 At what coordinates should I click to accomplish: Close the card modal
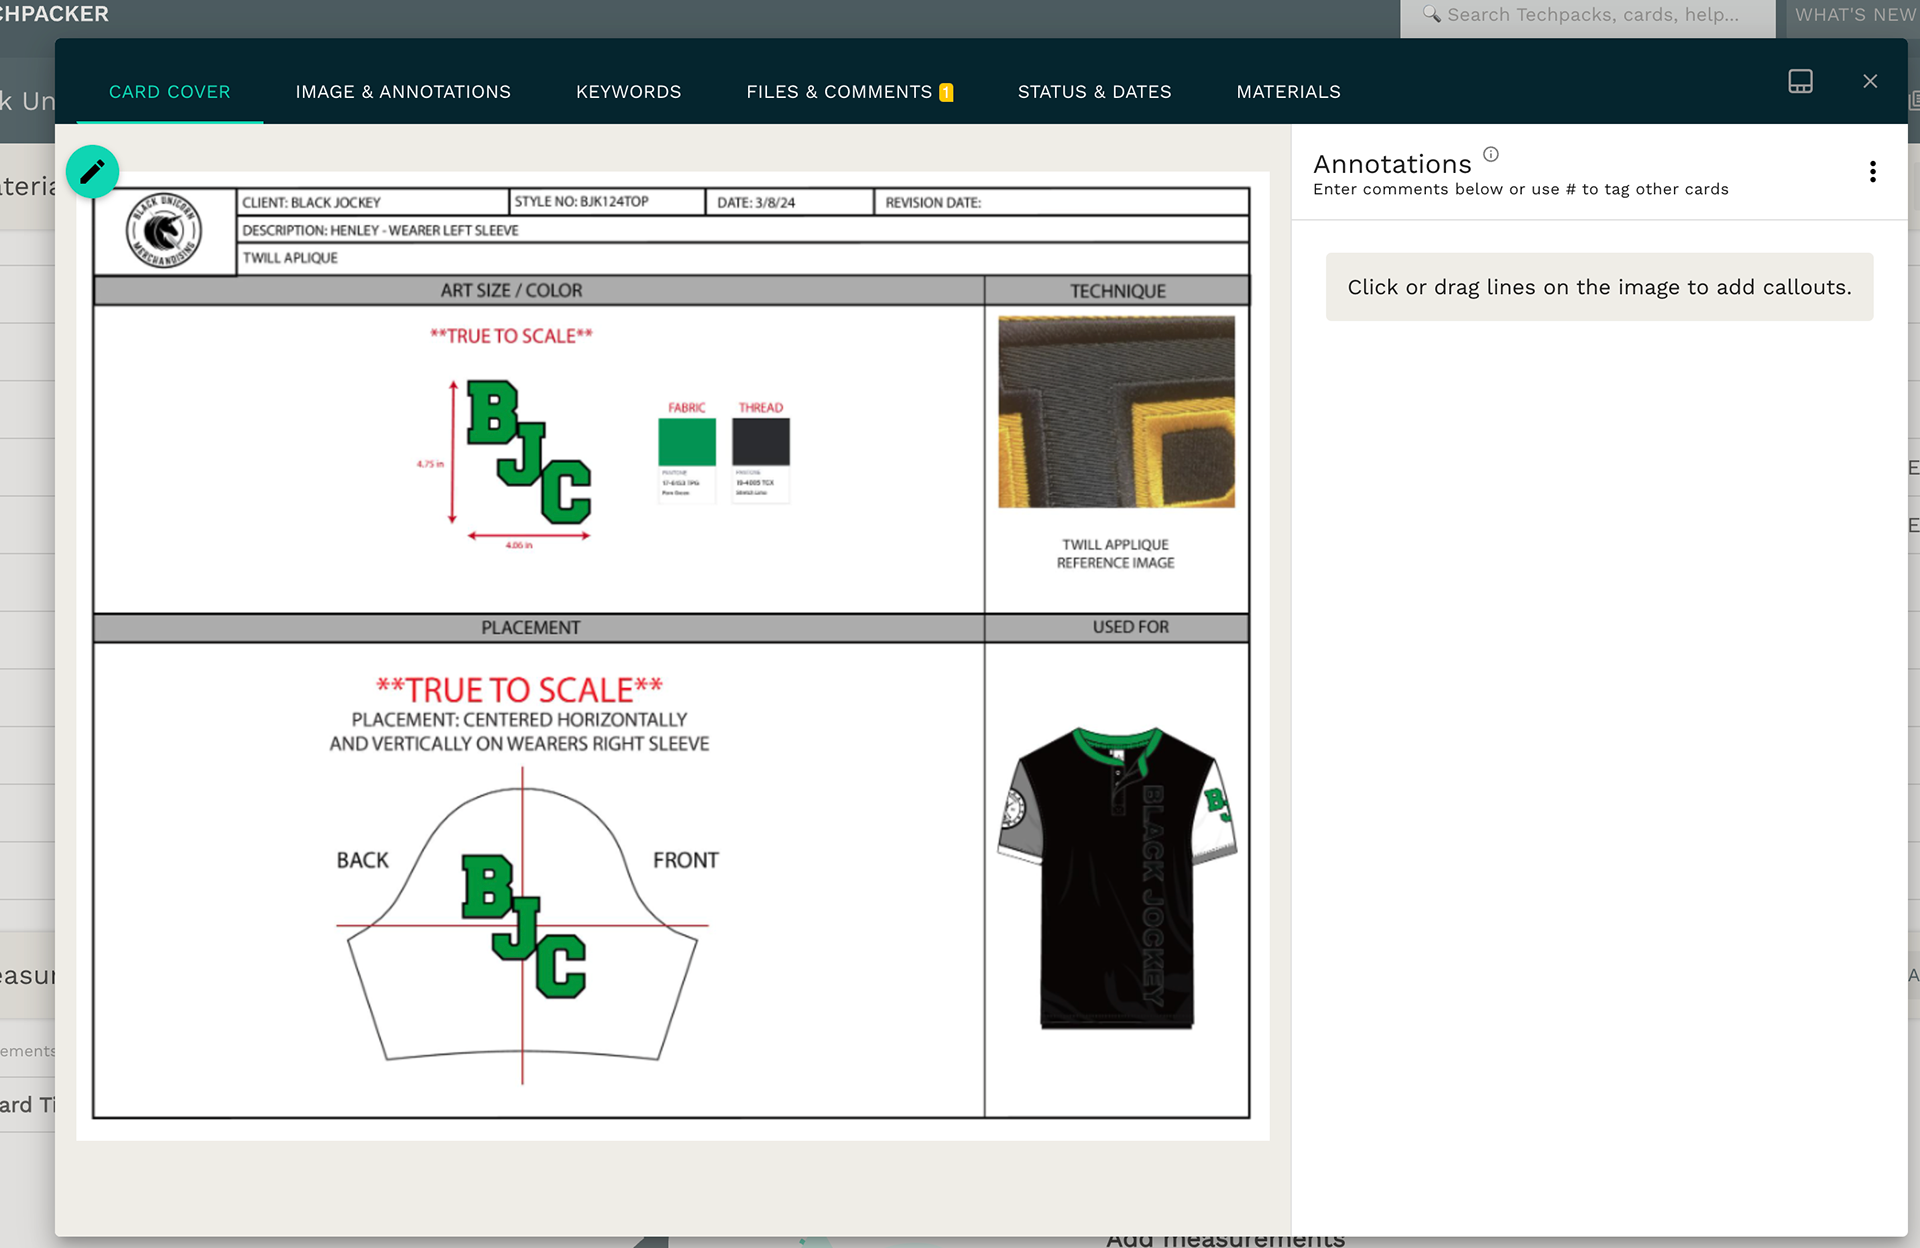(1870, 82)
